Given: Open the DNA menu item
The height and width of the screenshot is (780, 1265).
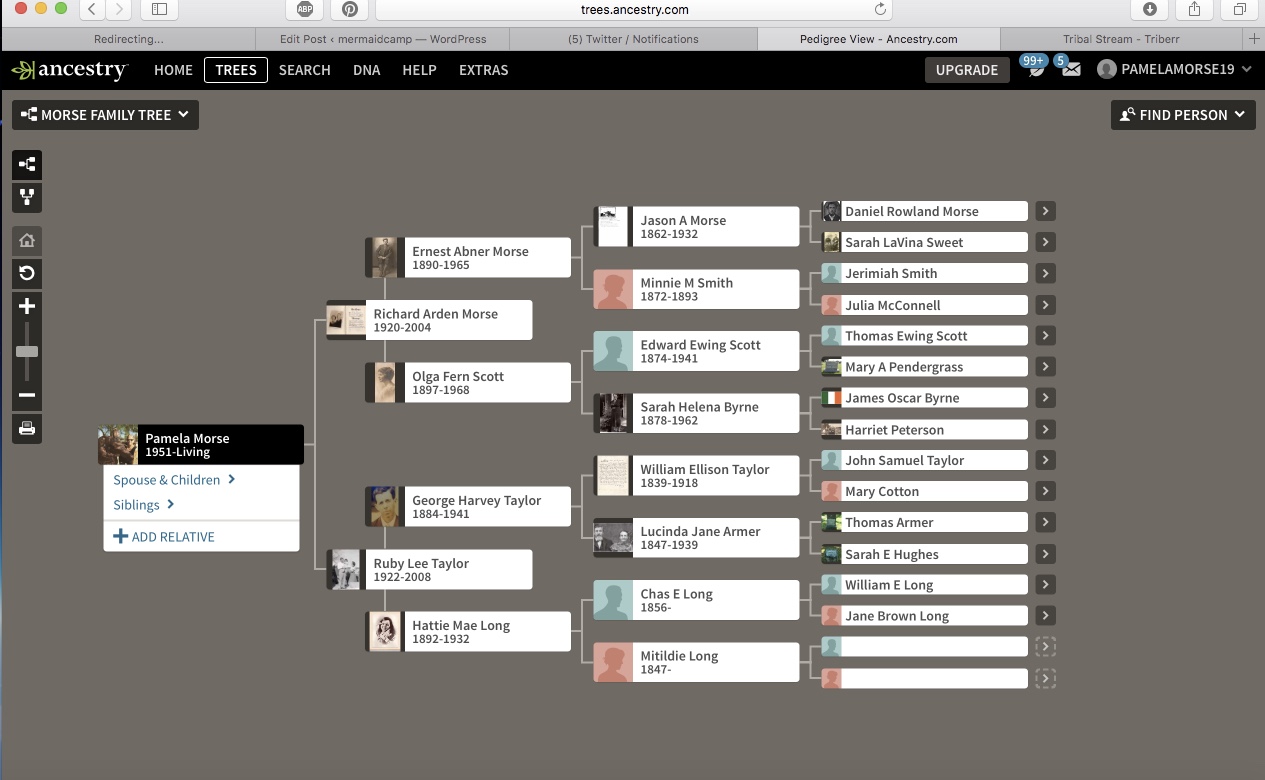Looking at the screenshot, I should click(x=366, y=70).
